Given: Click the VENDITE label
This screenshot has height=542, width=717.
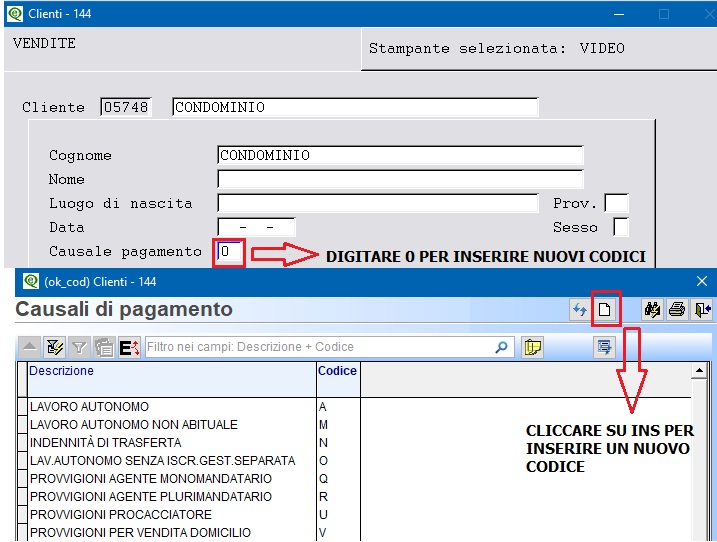Looking at the screenshot, I should (x=44, y=43).
